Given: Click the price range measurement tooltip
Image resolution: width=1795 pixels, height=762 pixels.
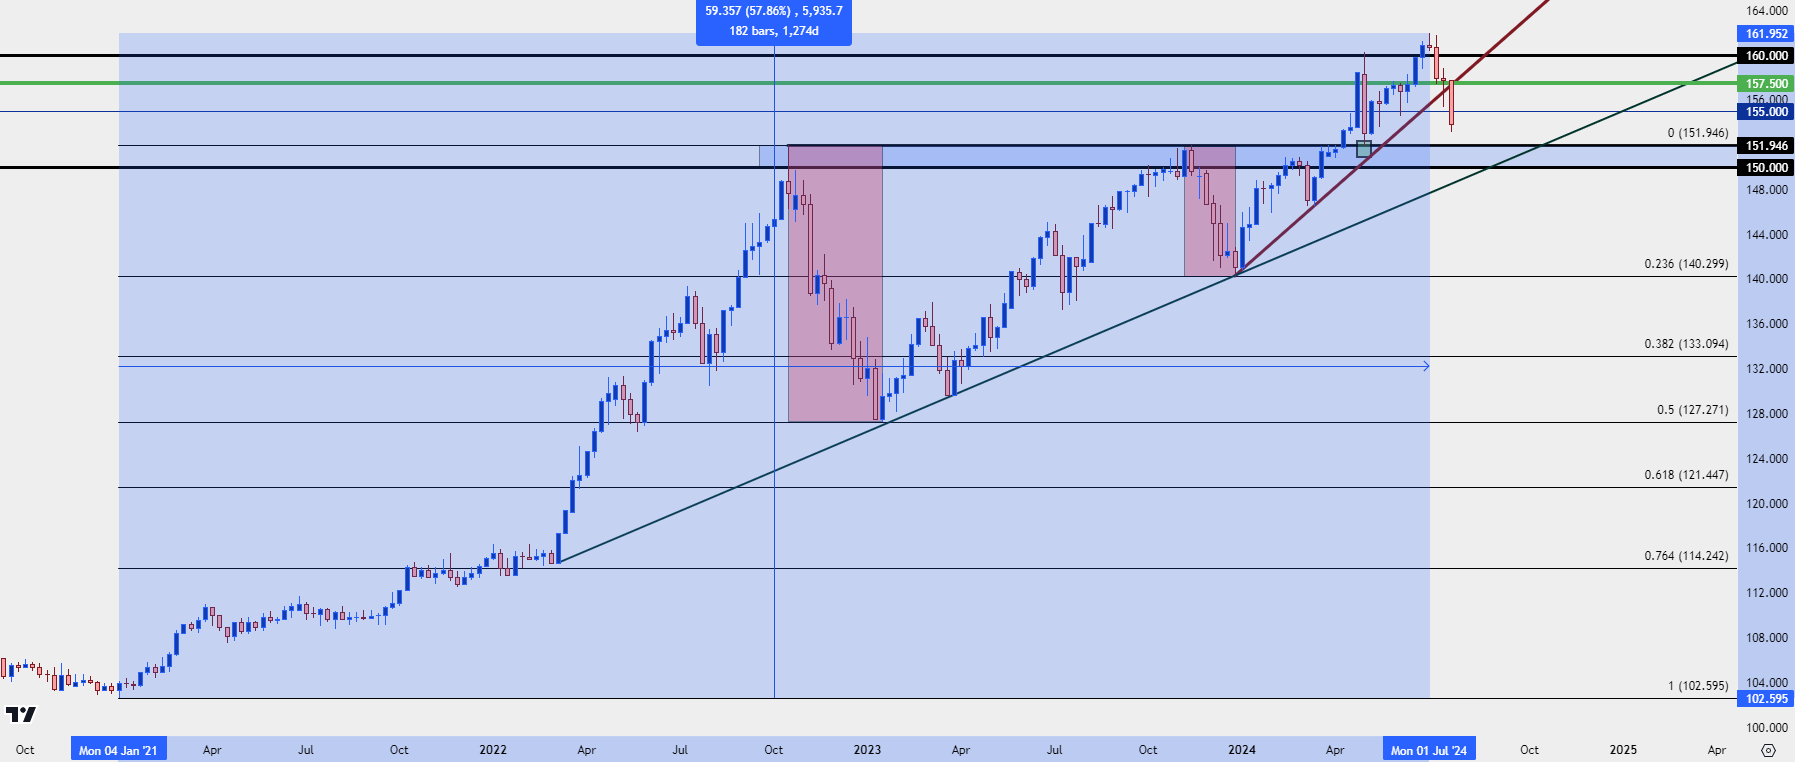Looking at the screenshot, I should 774,22.
